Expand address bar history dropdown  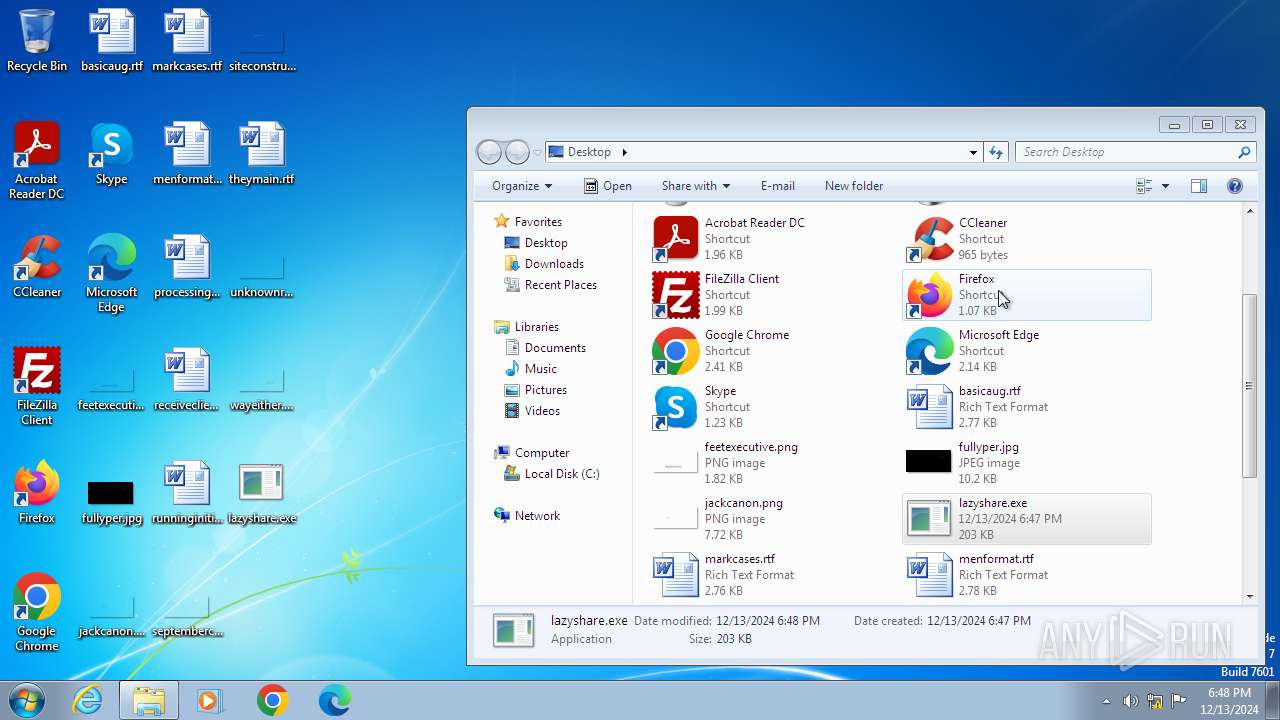pyautogui.click(x=973, y=152)
